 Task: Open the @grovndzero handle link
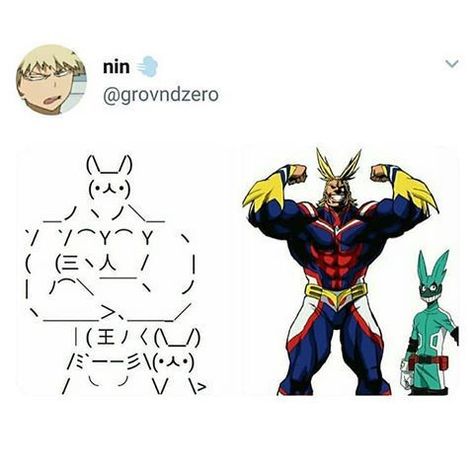(161, 95)
